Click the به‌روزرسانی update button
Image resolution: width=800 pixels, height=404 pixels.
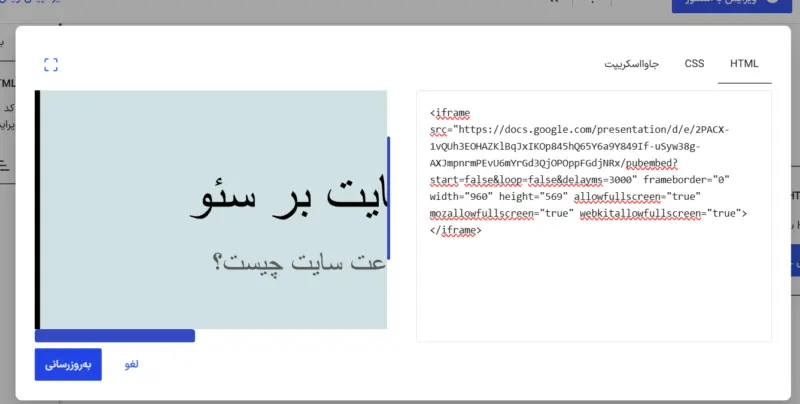[68, 364]
